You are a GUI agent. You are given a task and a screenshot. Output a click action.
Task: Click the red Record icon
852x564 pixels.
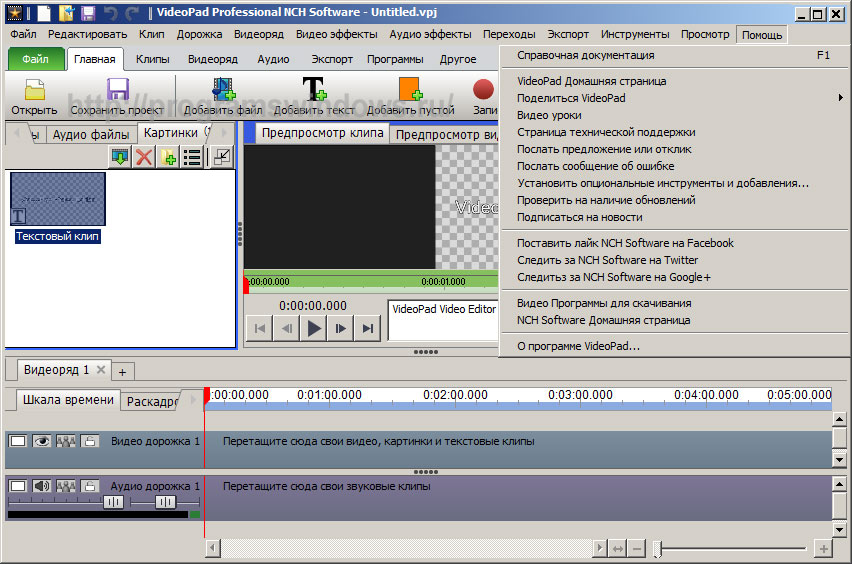pos(483,90)
